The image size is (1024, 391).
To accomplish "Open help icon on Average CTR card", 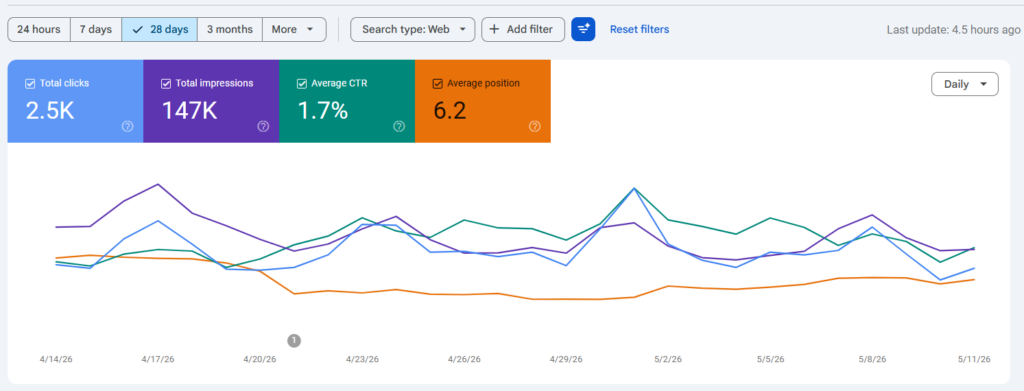I will (x=399, y=127).
